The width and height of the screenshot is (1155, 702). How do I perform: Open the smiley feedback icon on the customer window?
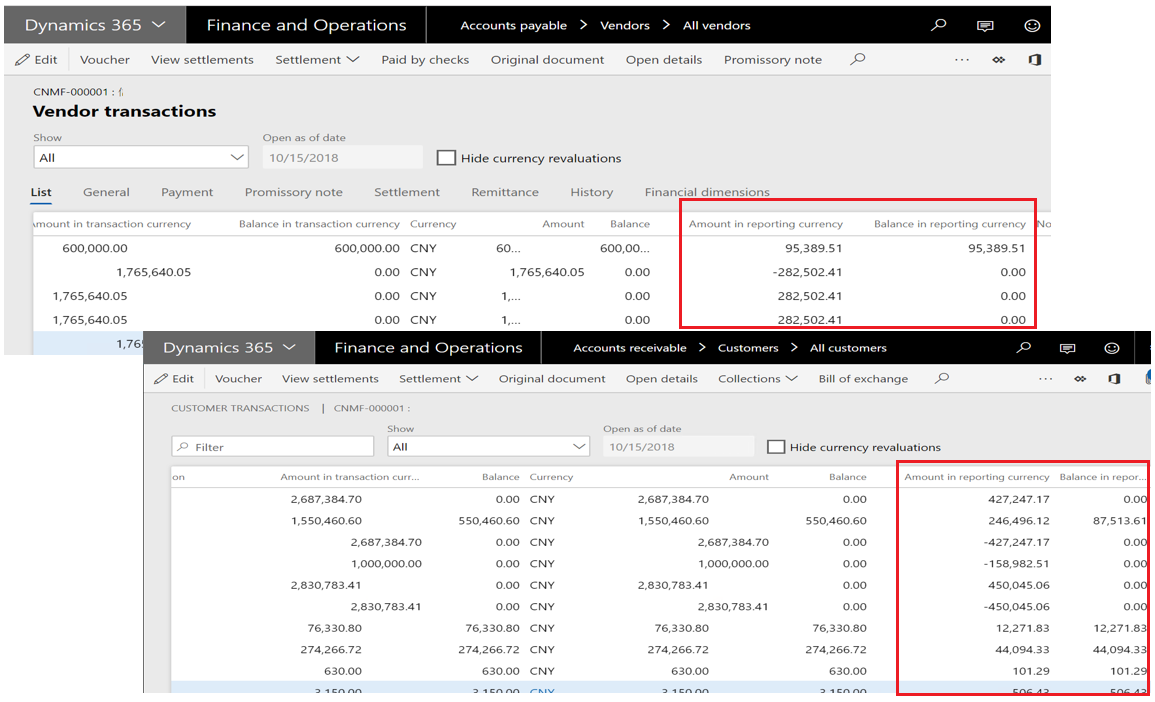point(1111,346)
